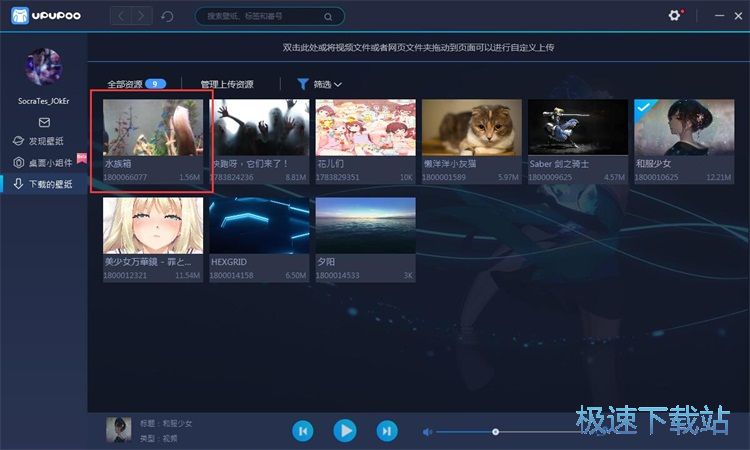Select the 美少女万華鏡 wallpaper thumbnail

click(x=153, y=225)
